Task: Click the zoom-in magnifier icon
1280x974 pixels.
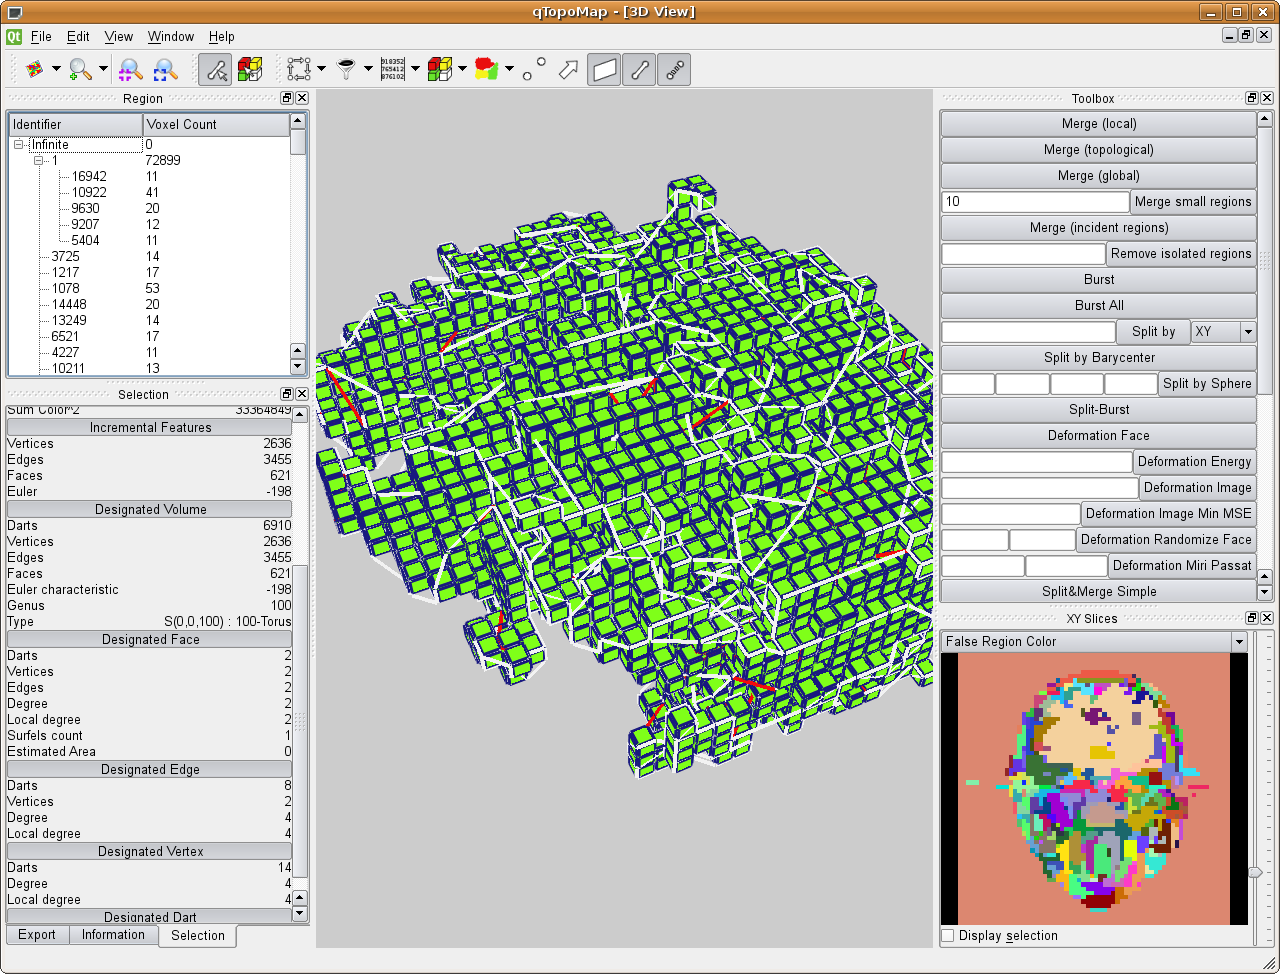Action: click(81, 69)
